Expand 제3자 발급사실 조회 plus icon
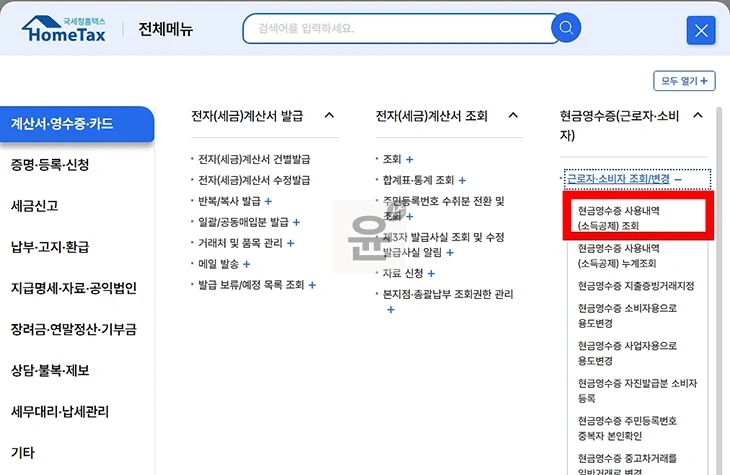 click(450, 253)
